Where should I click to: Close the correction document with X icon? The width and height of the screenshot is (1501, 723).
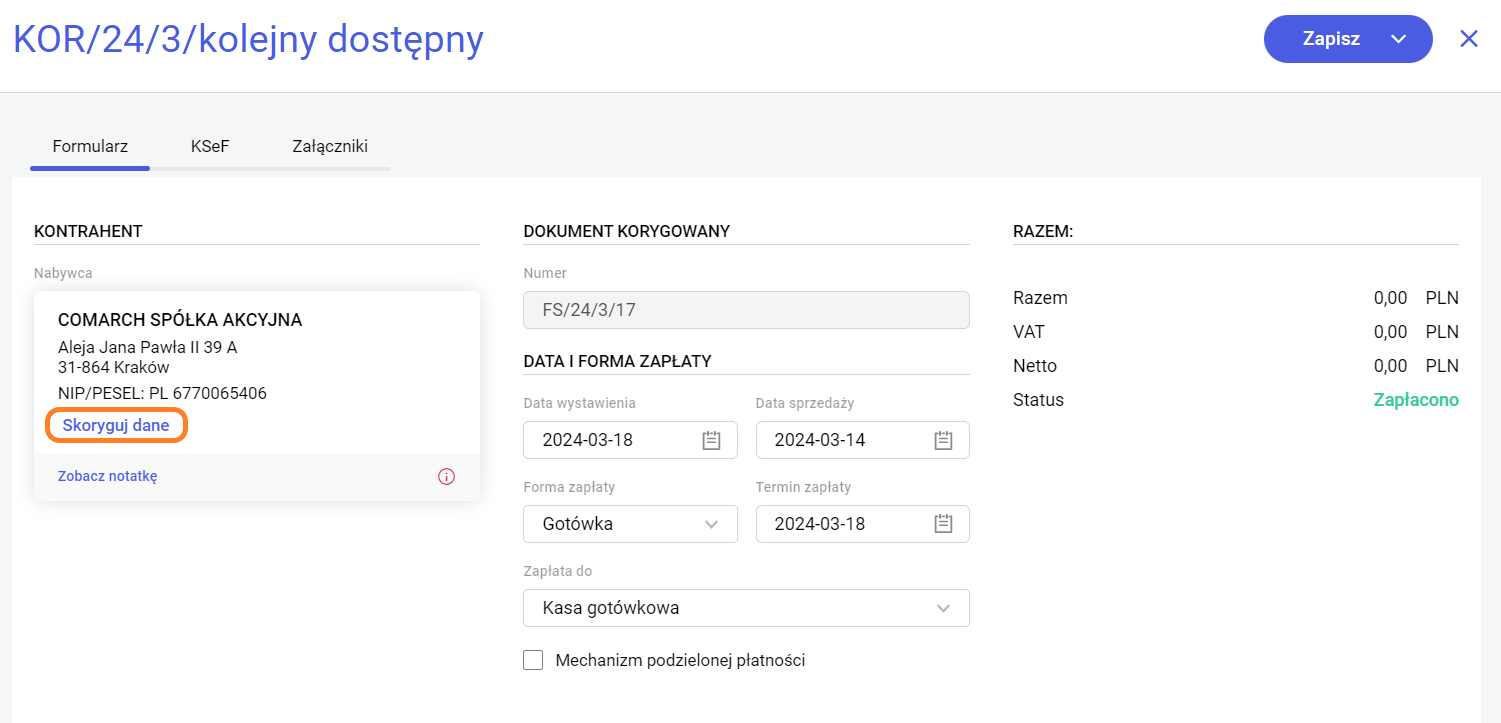point(1468,39)
